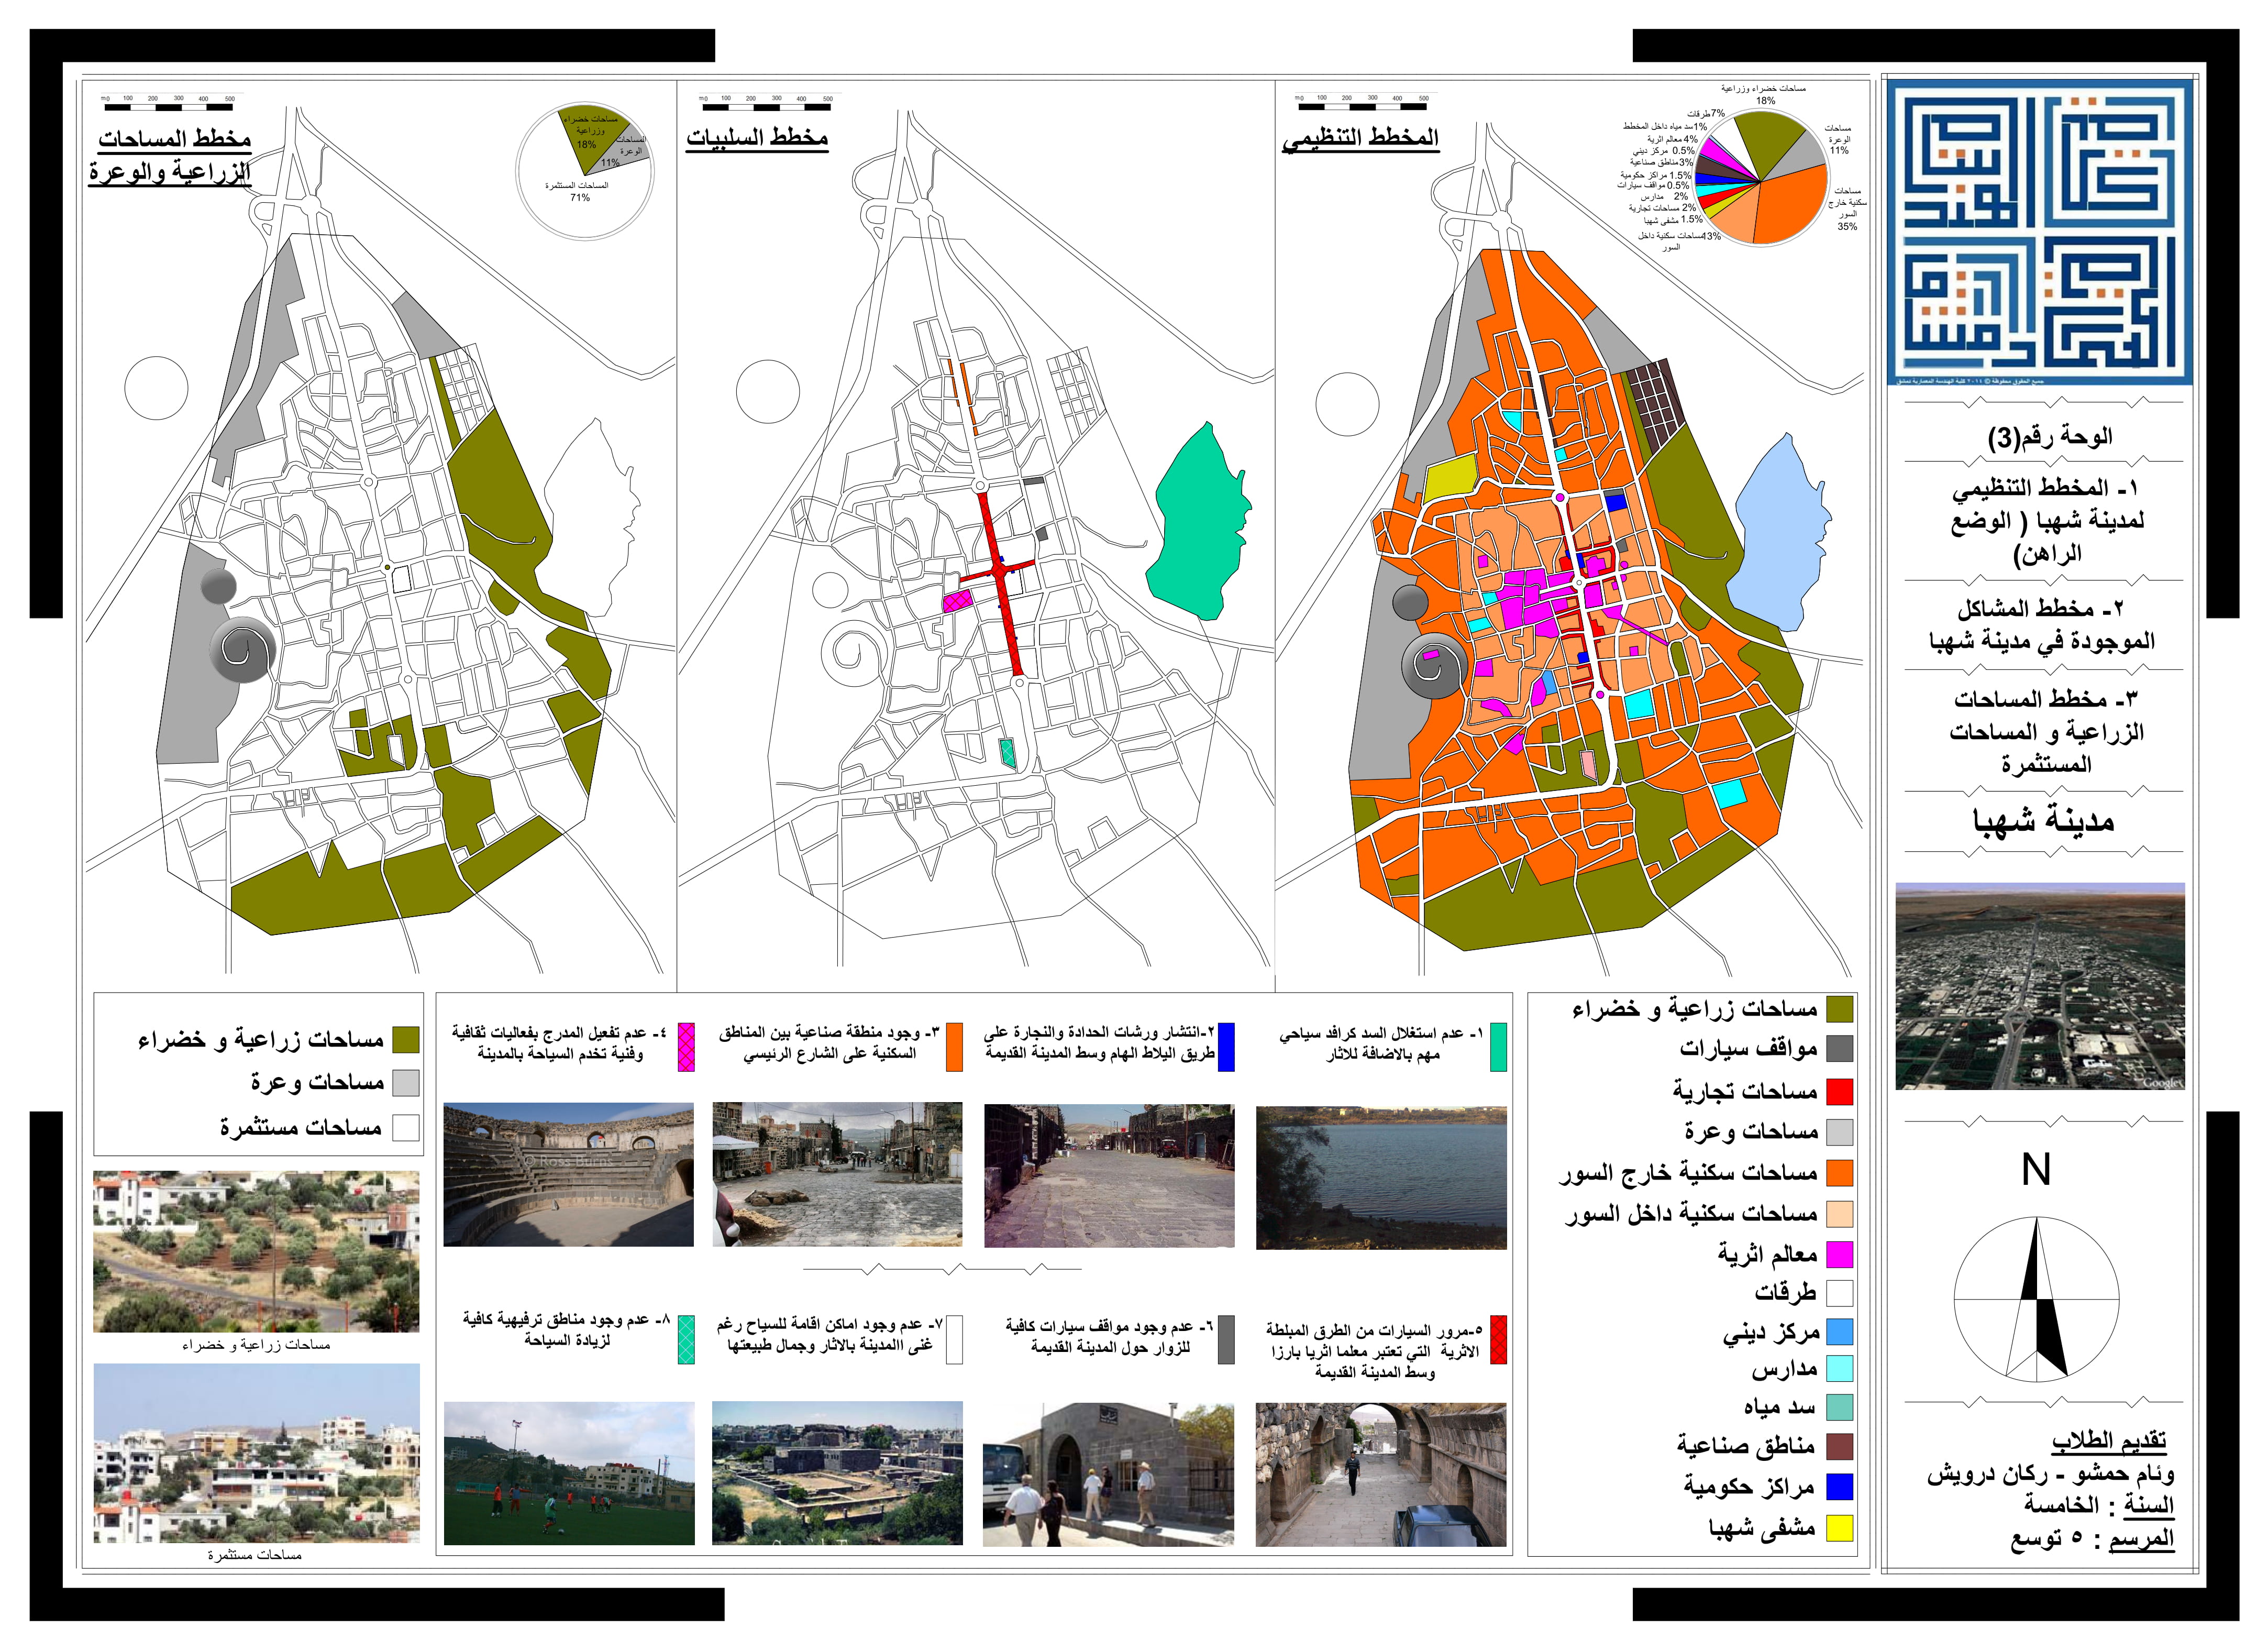Click the مواقف سيارات gray legend marker
2268x1650 pixels.
(x=1840, y=1049)
